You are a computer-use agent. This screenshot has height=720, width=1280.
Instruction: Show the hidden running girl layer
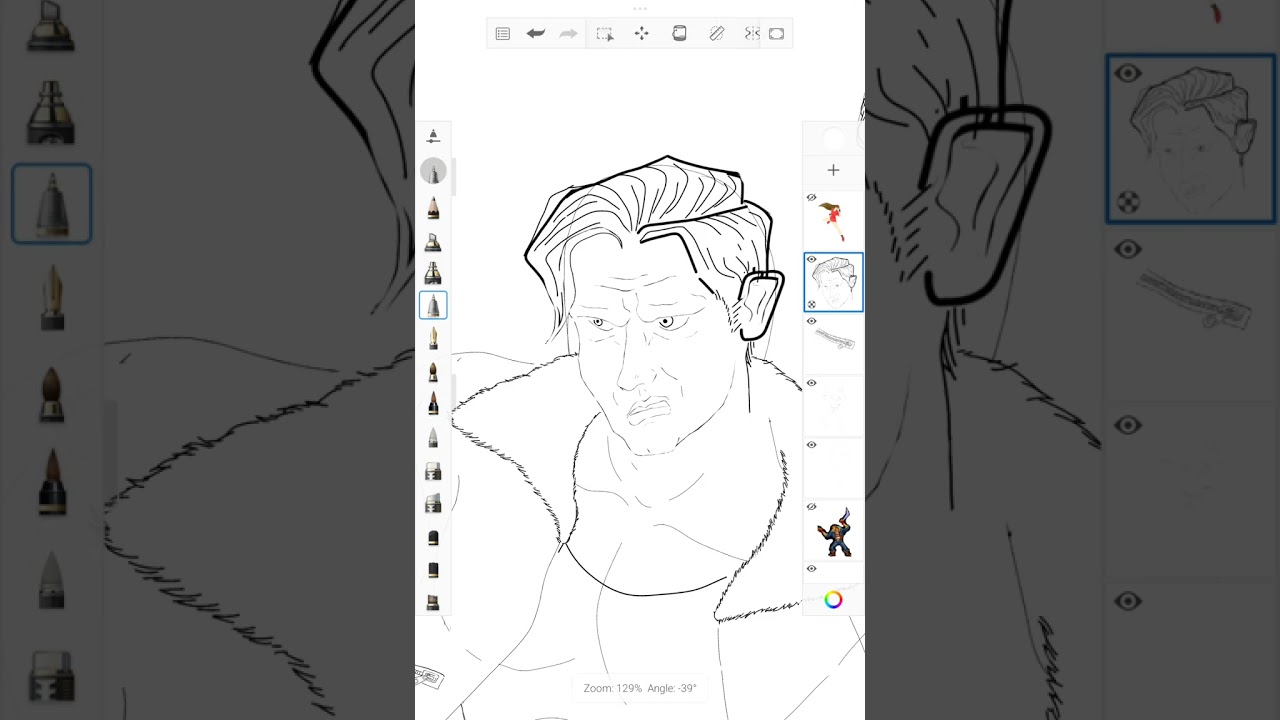pyautogui.click(x=812, y=198)
